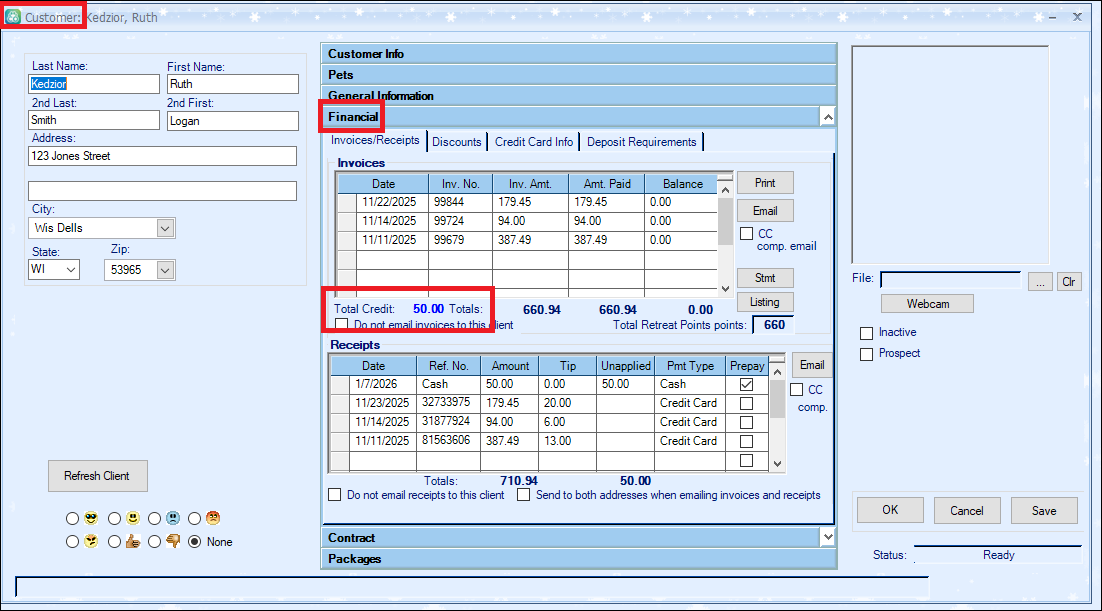This screenshot has height=611, width=1102.
Task: Open the State dropdown
Action: point(71,270)
